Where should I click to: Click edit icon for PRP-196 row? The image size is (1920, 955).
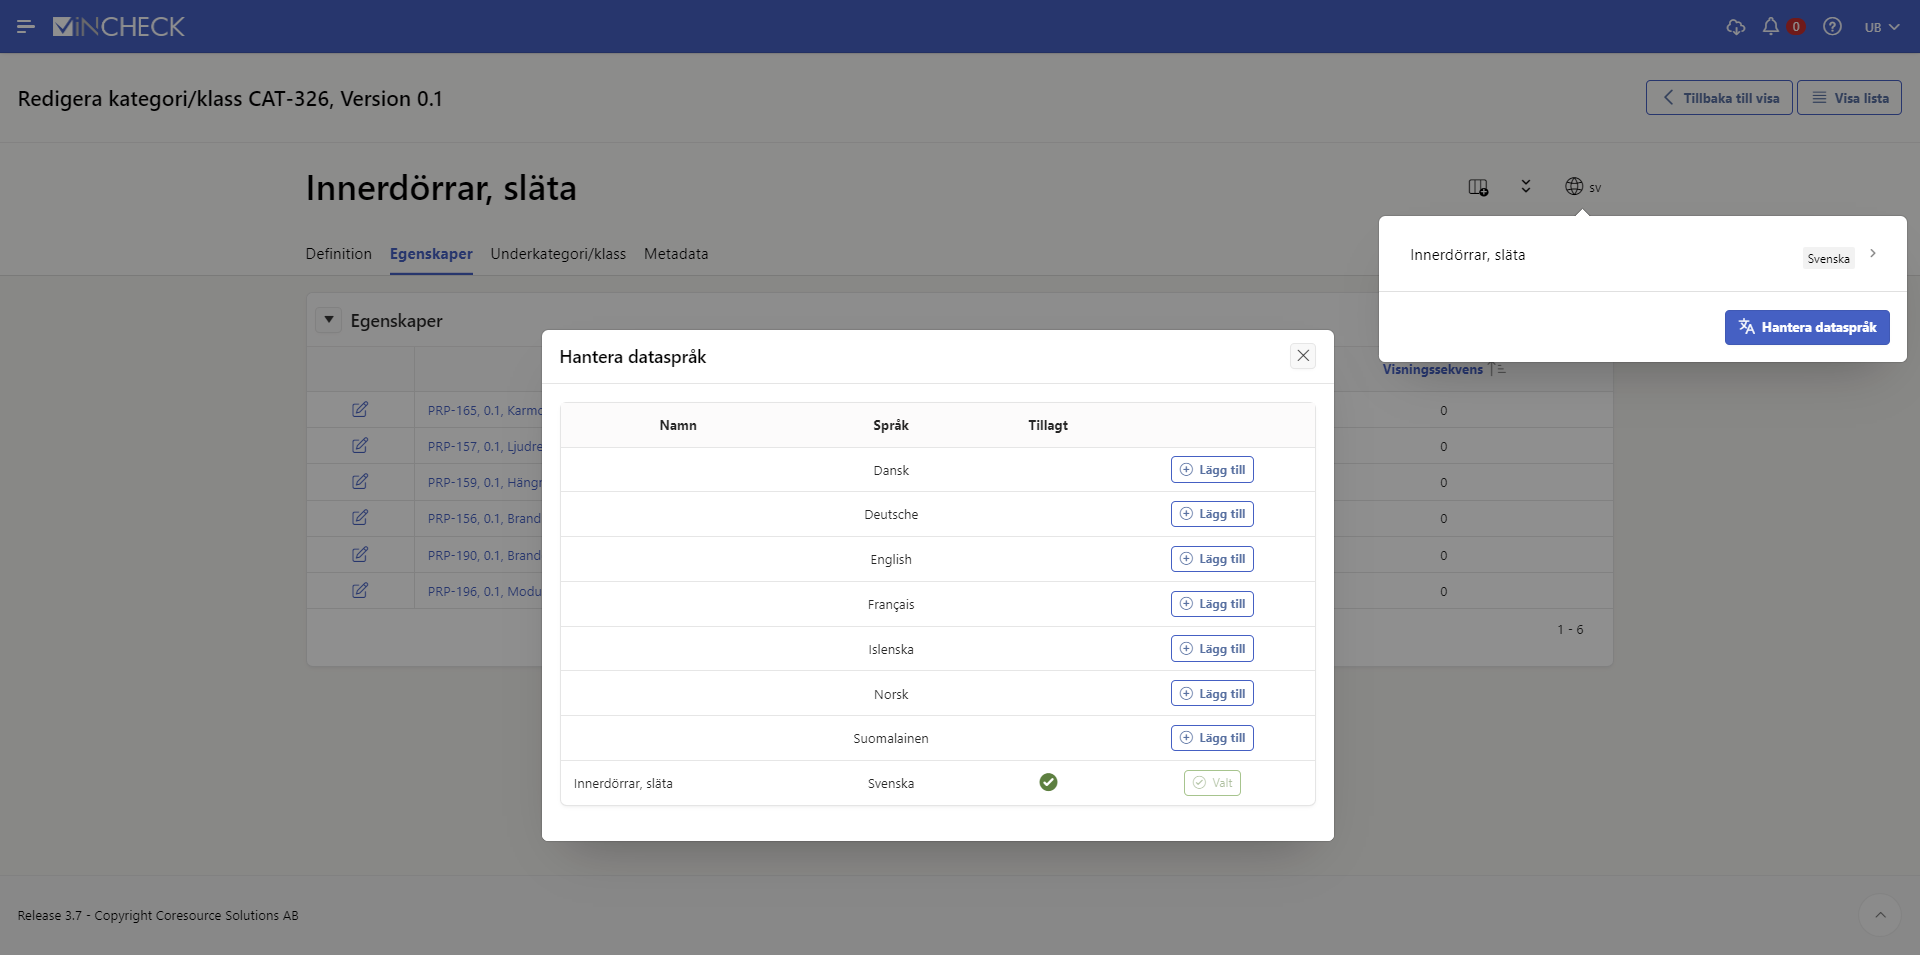point(360,591)
